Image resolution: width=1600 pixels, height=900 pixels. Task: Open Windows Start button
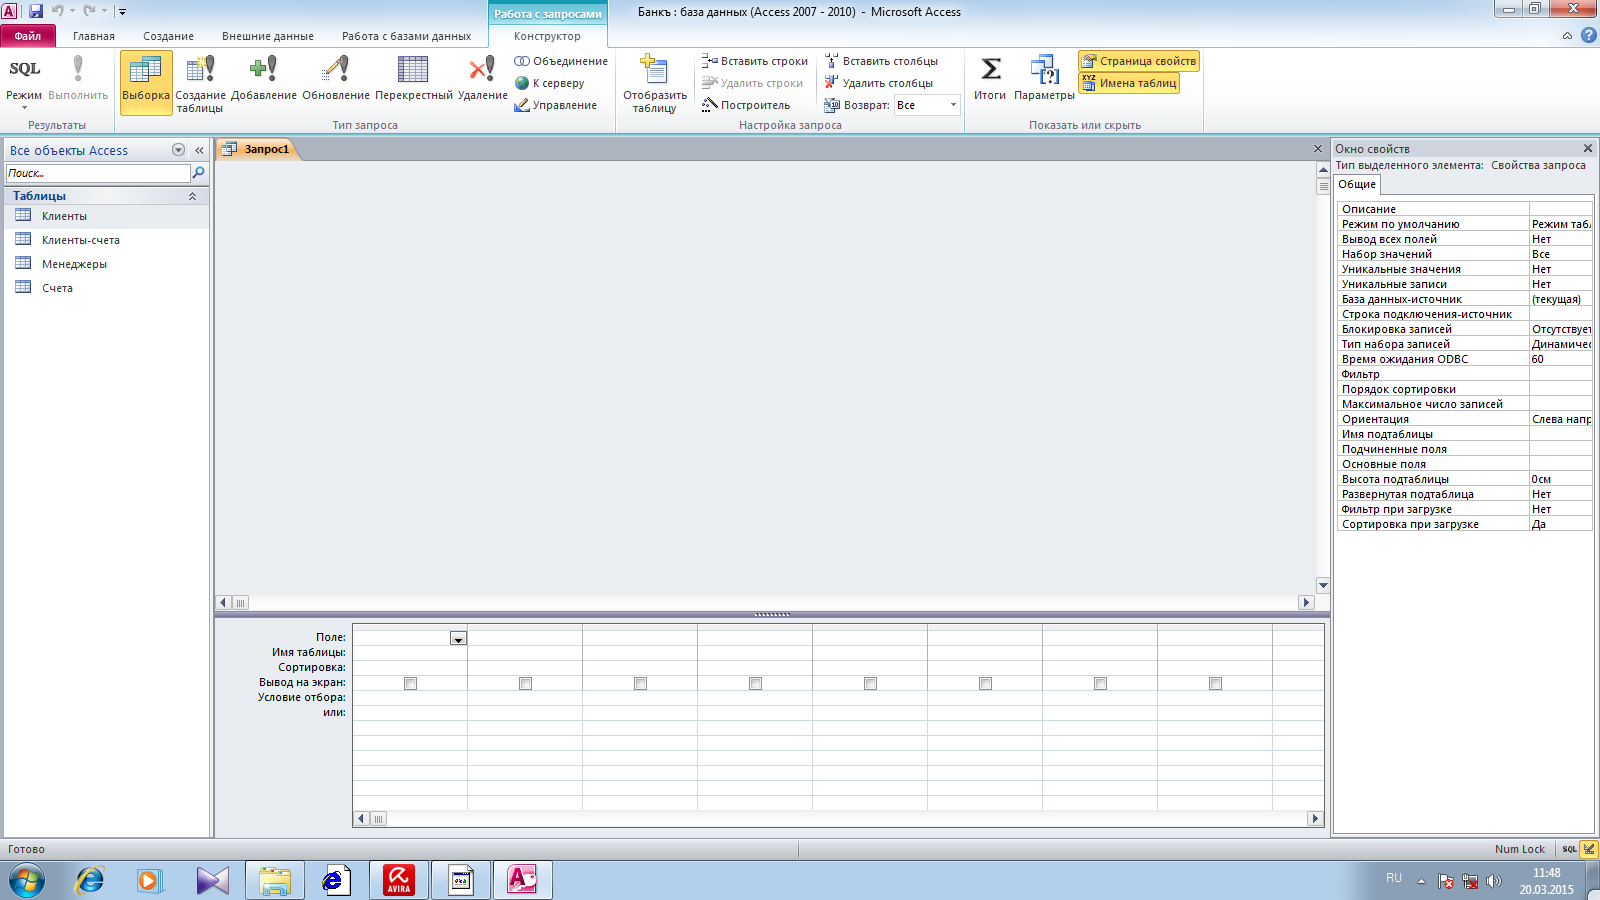coord(26,881)
